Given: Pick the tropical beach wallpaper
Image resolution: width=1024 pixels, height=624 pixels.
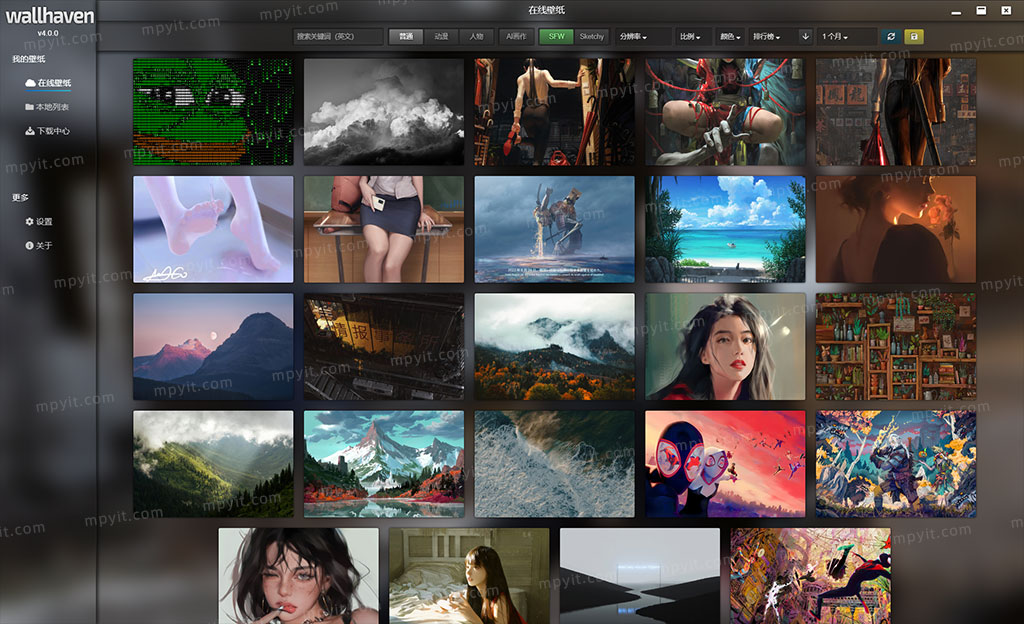Looking at the screenshot, I should point(725,229).
